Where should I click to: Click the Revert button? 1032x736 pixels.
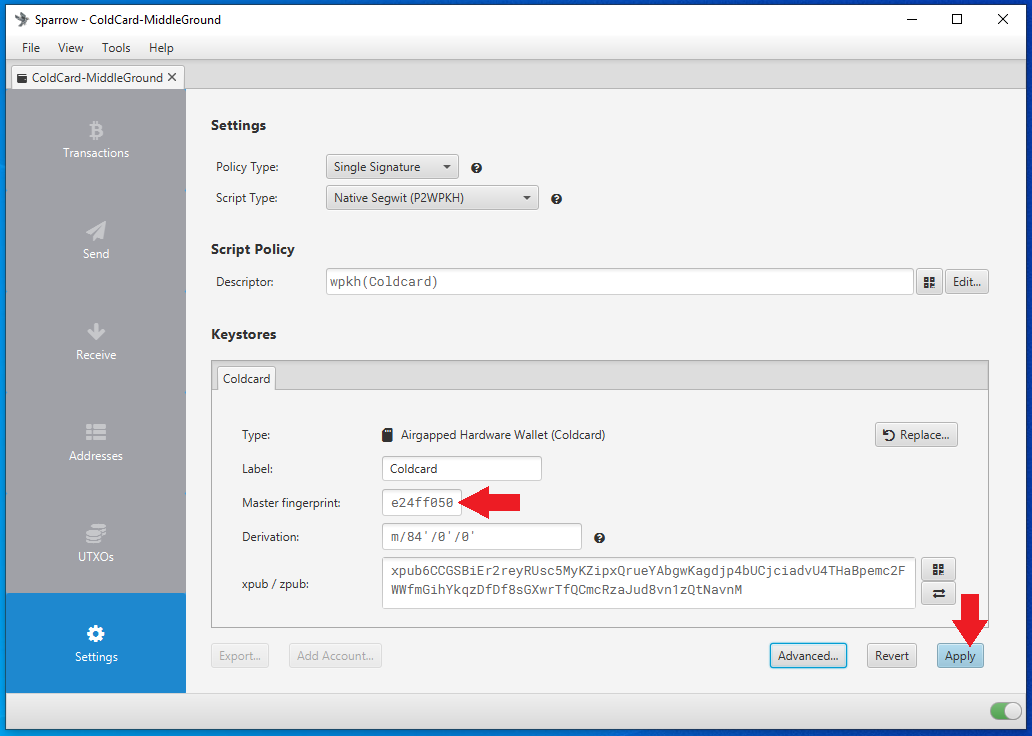pos(892,656)
